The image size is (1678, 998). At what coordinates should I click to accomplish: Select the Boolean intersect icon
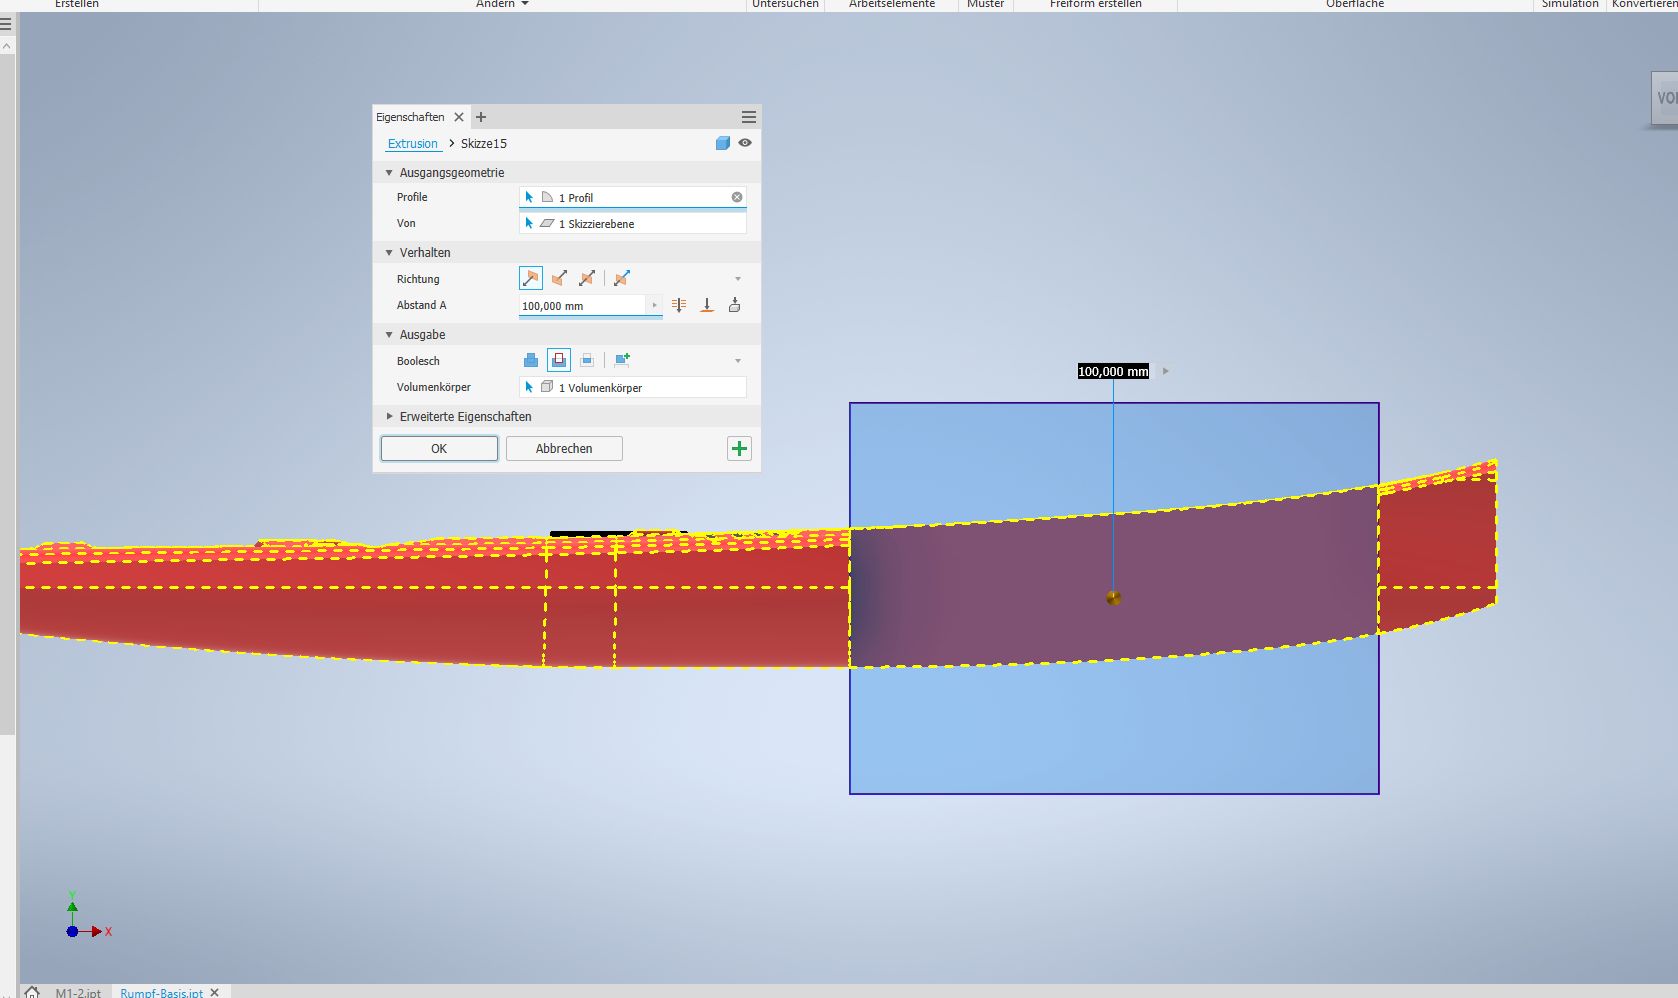pos(587,361)
